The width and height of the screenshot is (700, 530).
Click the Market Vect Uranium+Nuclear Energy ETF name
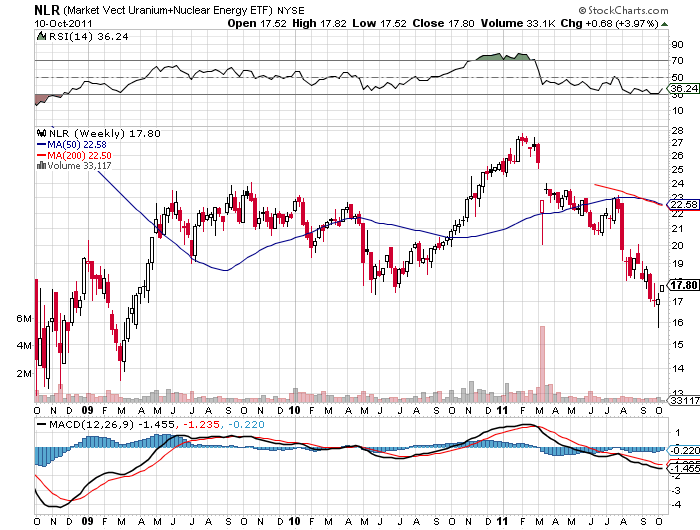click(167, 10)
